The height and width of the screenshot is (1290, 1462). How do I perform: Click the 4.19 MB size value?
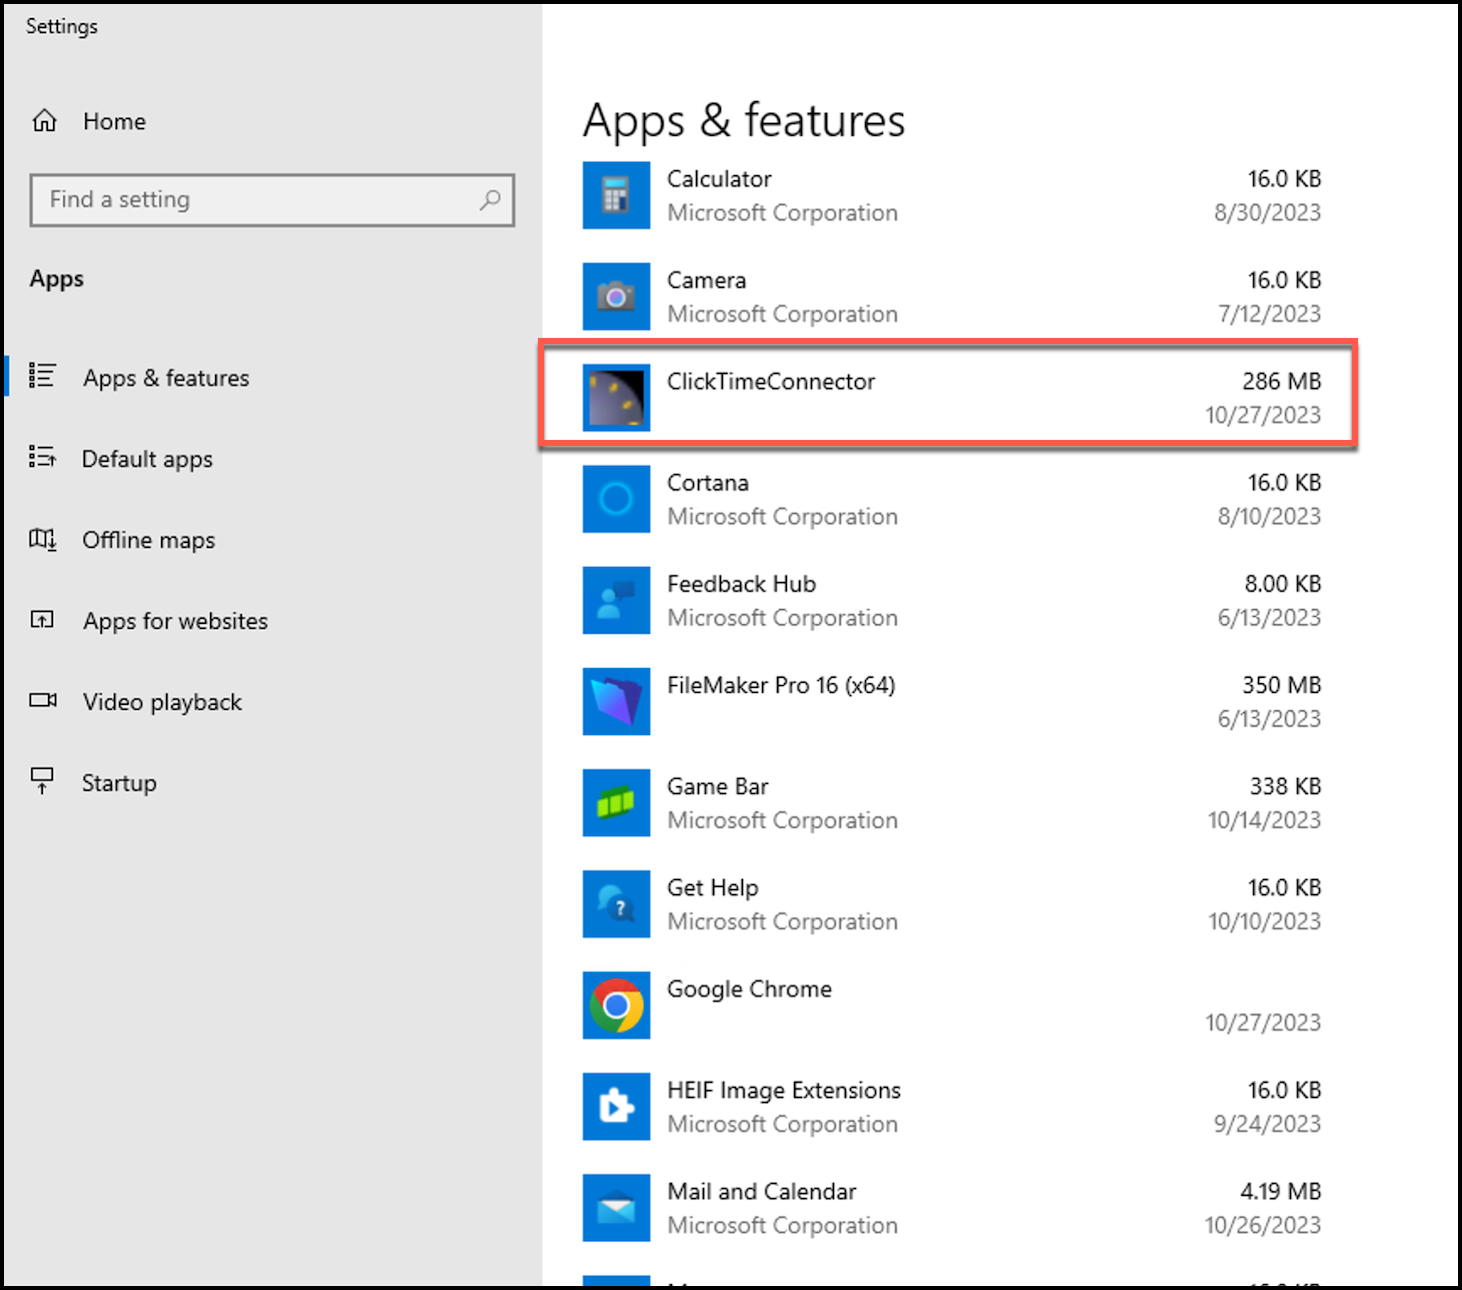coord(1281,1192)
